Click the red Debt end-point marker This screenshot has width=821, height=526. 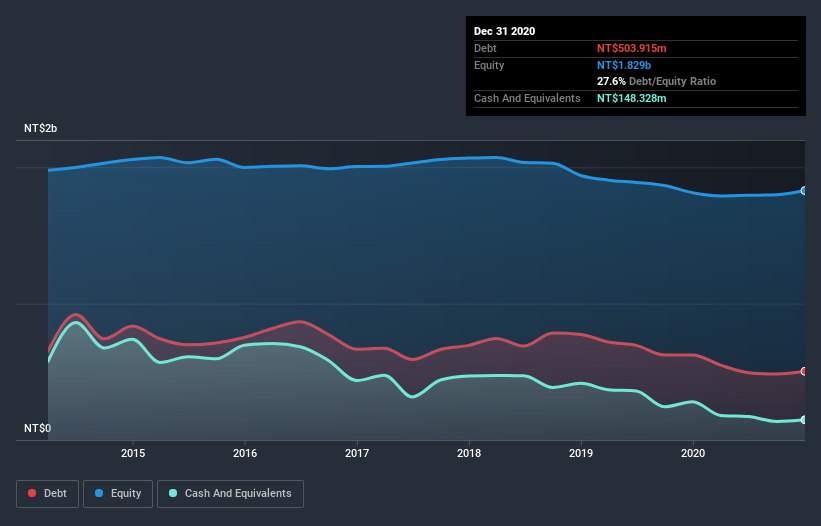pyautogui.click(x=804, y=371)
